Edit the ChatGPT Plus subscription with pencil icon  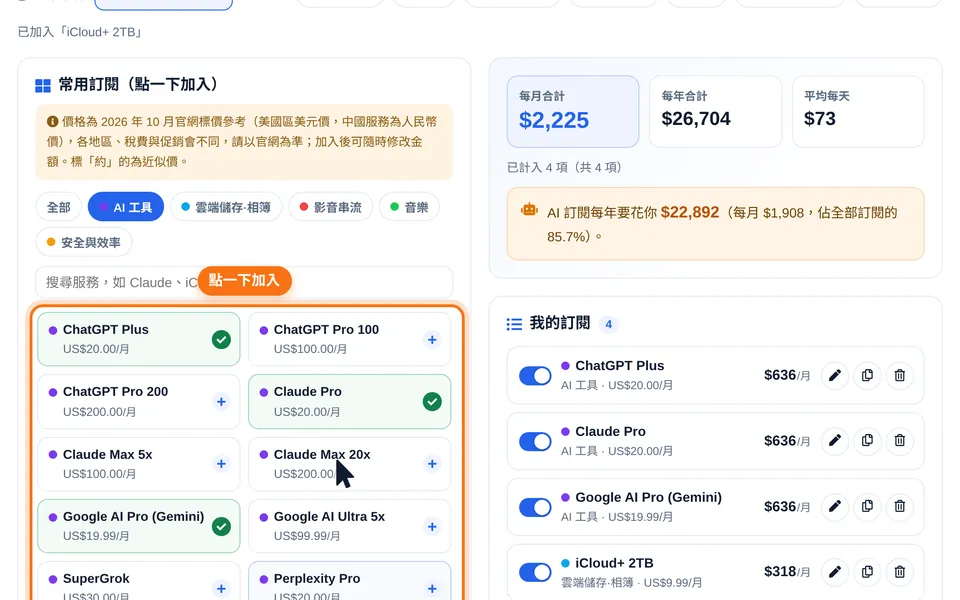834,375
